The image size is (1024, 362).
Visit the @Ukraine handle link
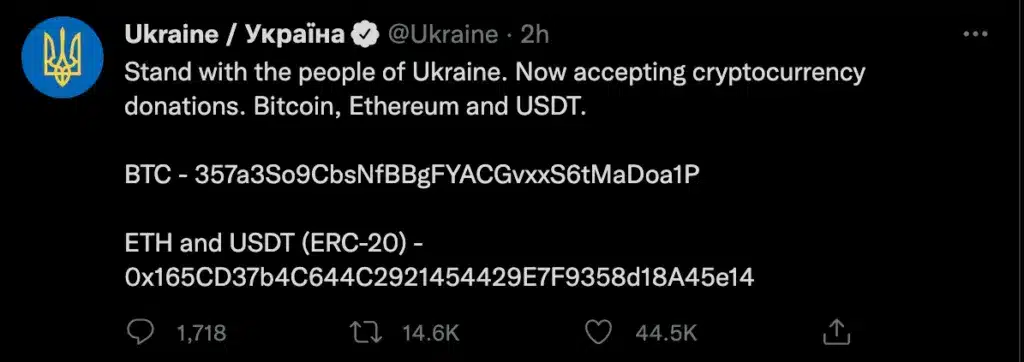point(442,35)
